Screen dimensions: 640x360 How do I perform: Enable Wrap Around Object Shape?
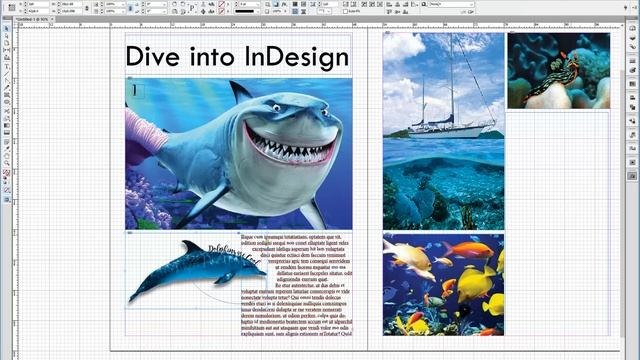tap(295, 11)
